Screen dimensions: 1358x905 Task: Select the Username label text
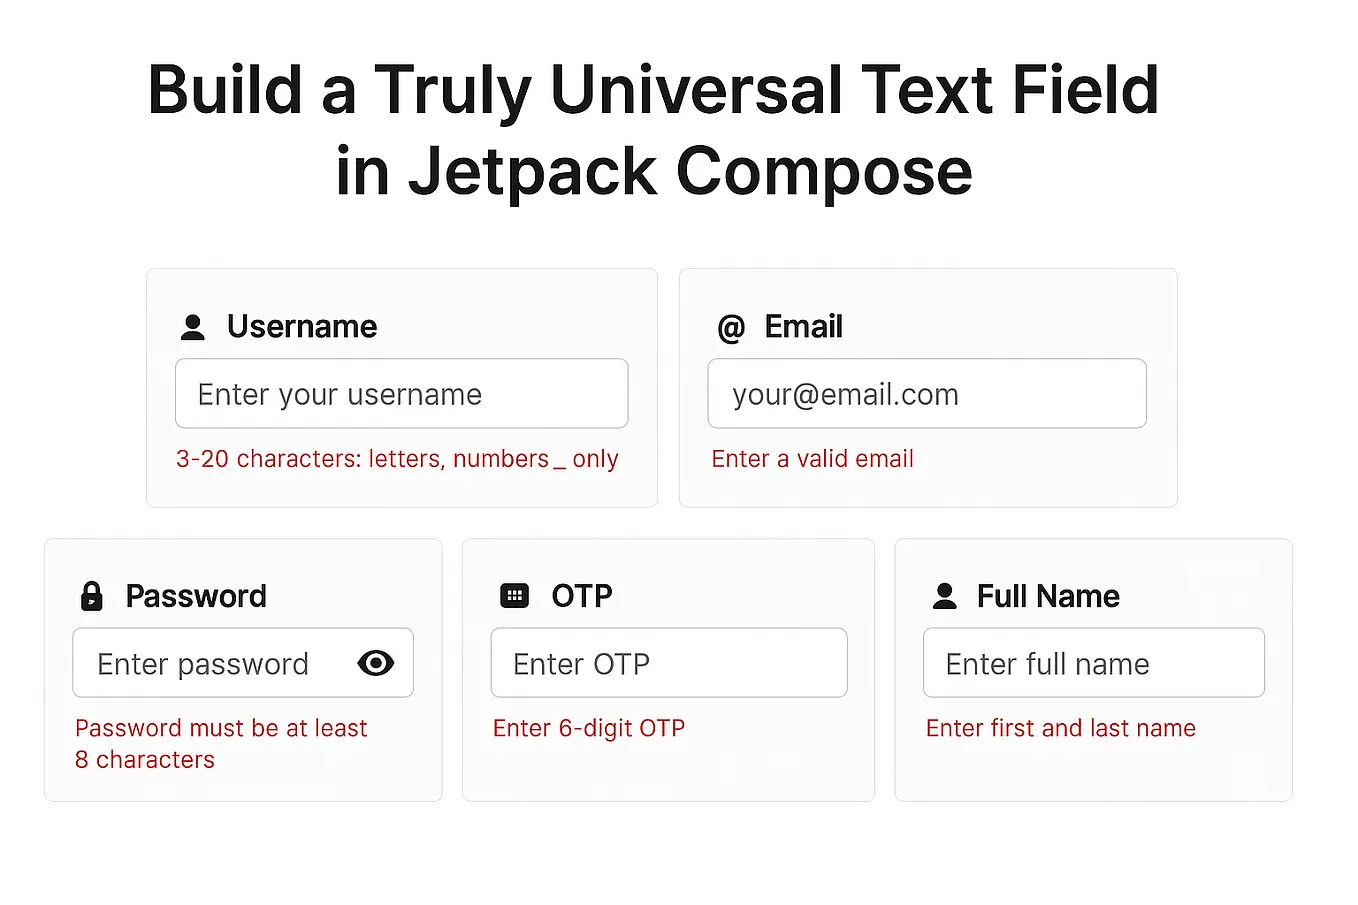(x=302, y=327)
